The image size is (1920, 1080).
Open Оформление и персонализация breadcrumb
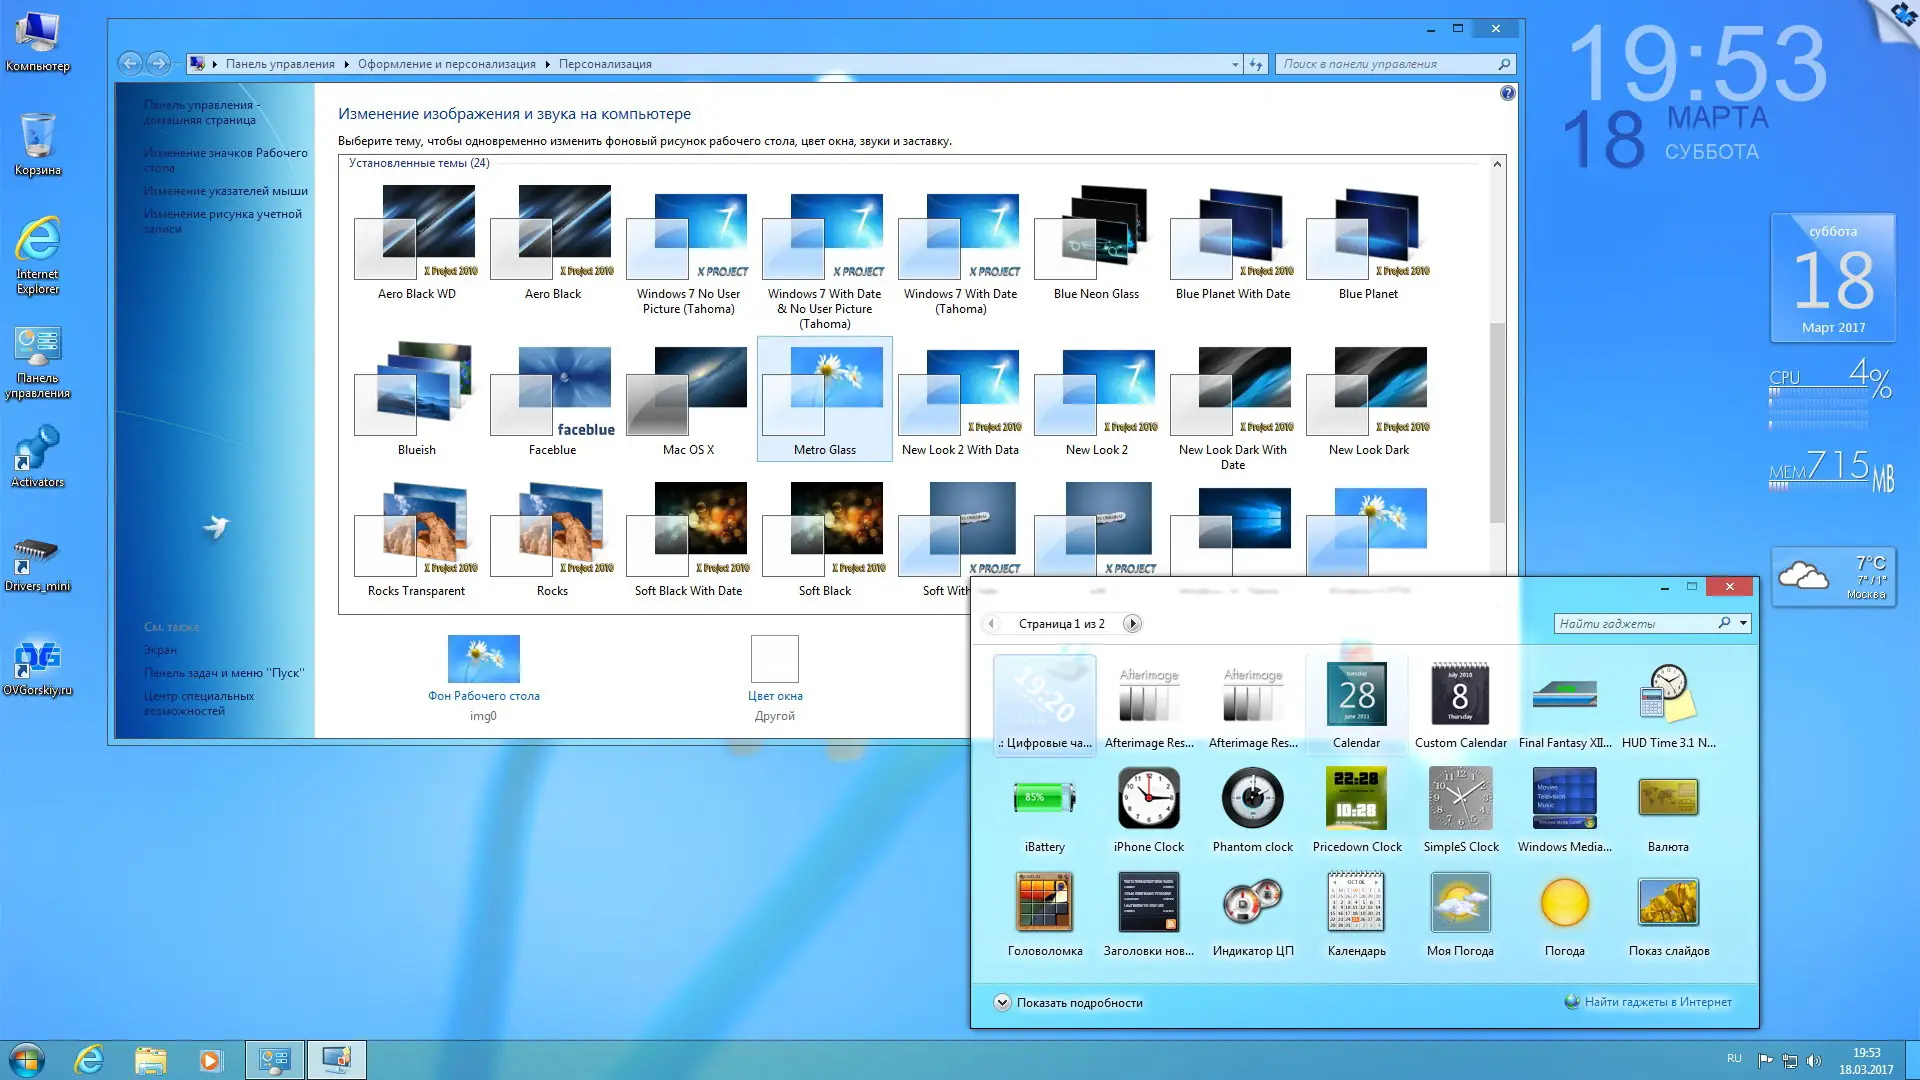tap(446, 64)
